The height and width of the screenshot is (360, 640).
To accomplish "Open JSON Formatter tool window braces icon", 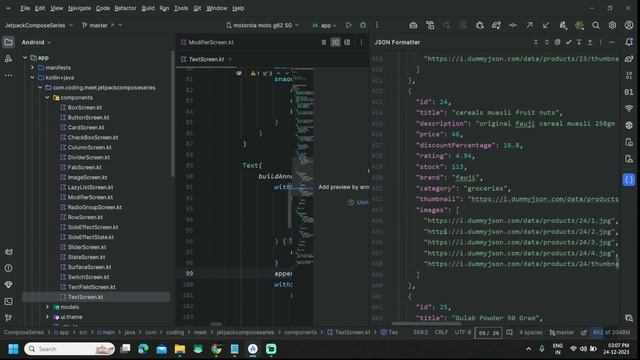I will coord(629,180).
